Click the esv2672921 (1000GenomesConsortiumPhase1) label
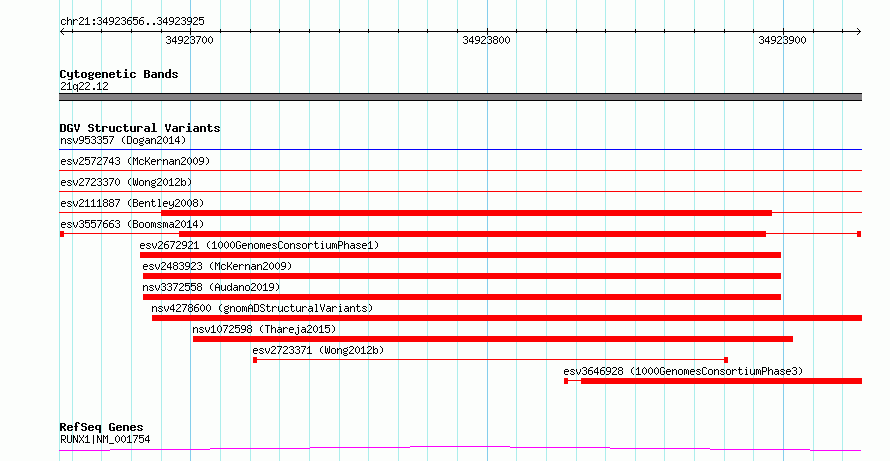The height and width of the screenshot is (461, 890). coord(259,245)
